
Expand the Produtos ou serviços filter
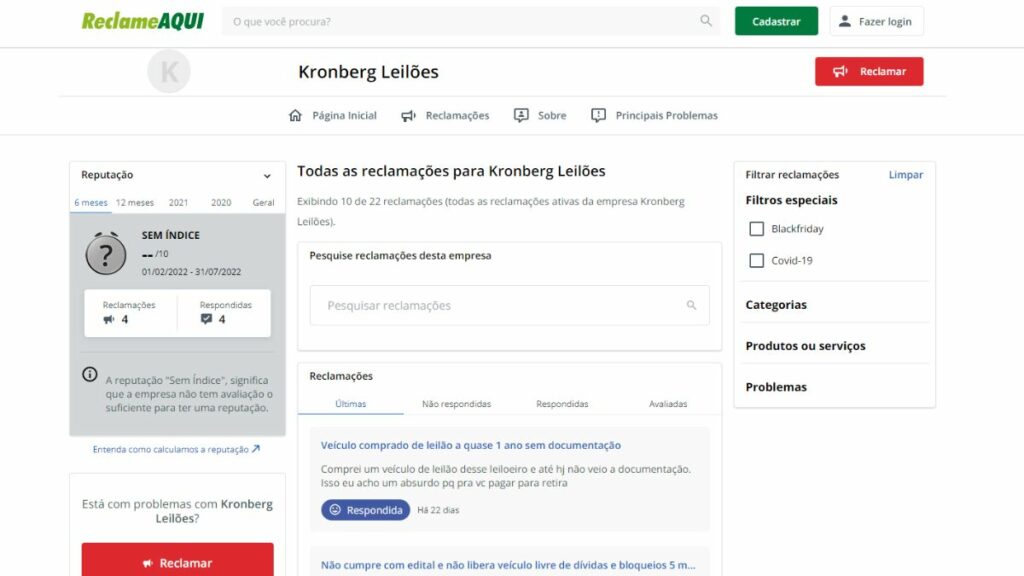(x=805, y=346)
